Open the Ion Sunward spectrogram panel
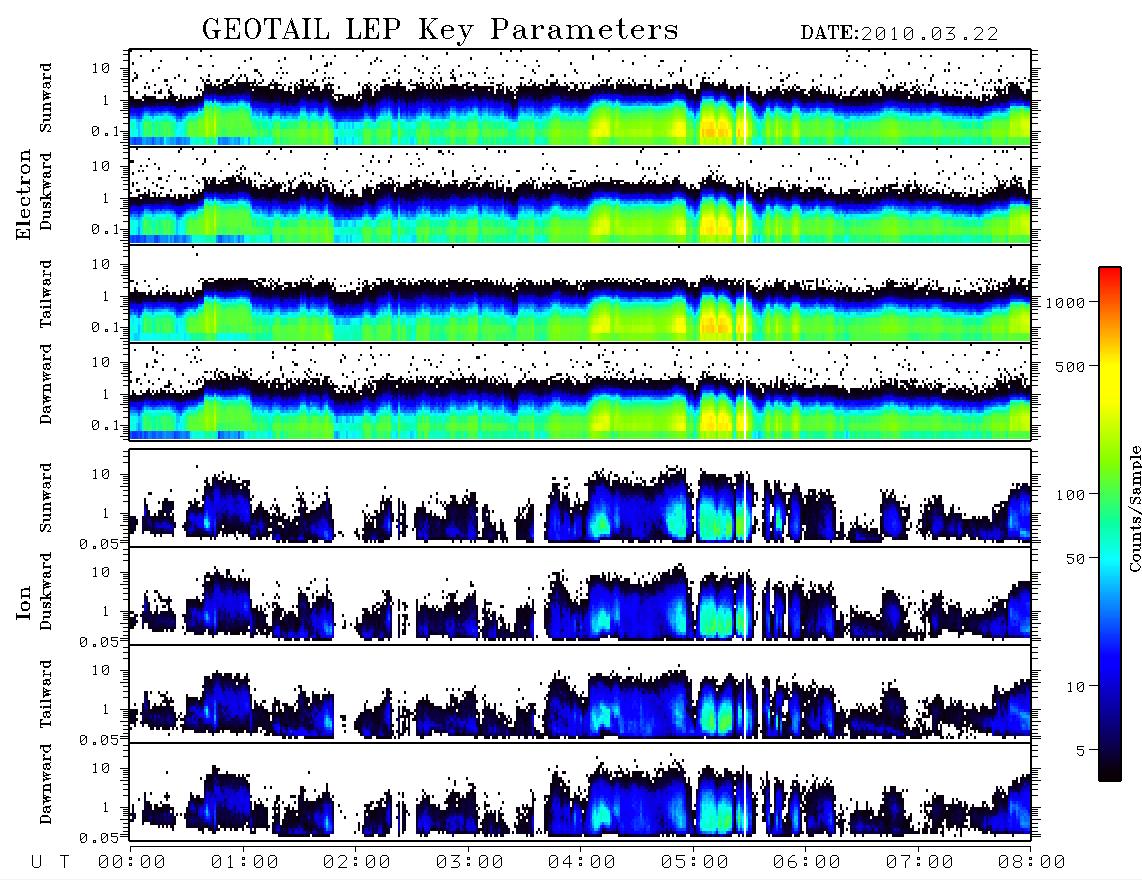The width and height of the screenshot is (1142, 880). tap(580, 497)
